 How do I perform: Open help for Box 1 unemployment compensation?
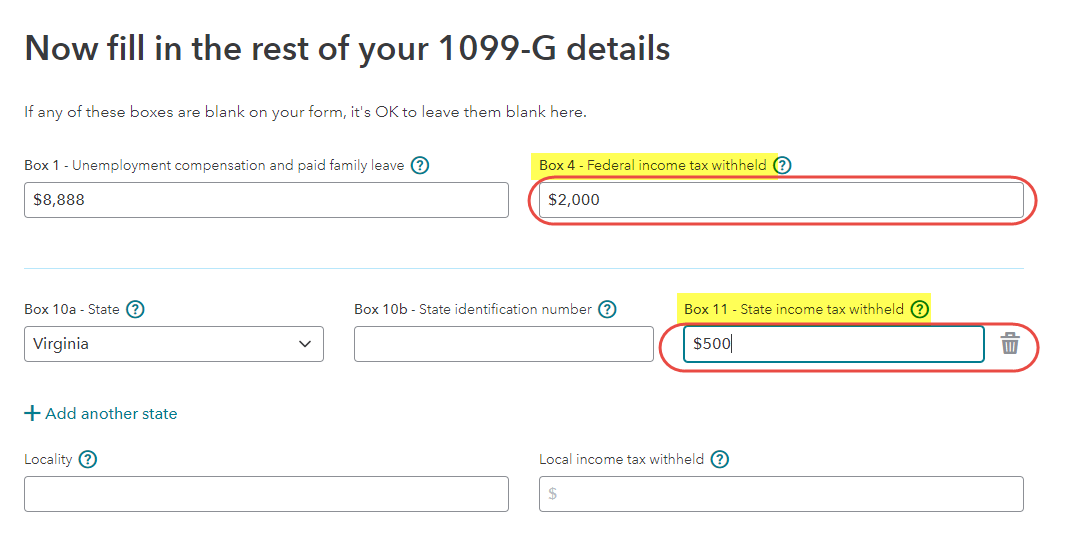420,165
